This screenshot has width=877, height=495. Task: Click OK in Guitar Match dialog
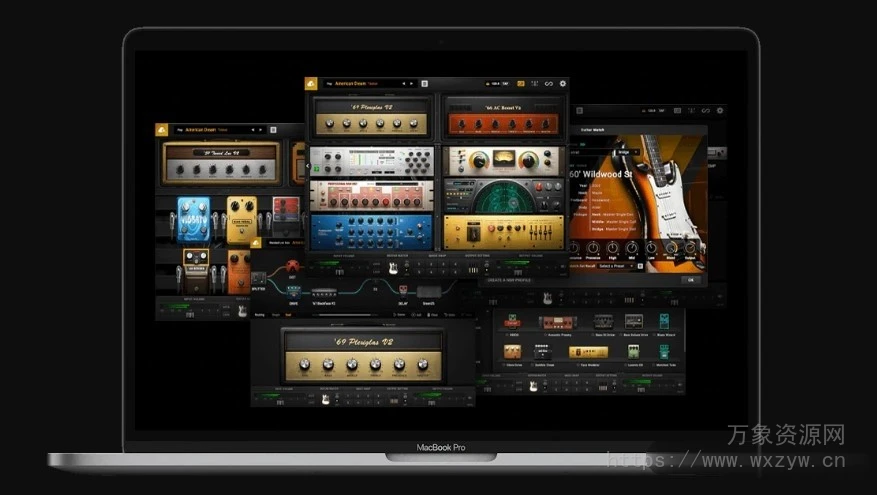tap(691, 280)
